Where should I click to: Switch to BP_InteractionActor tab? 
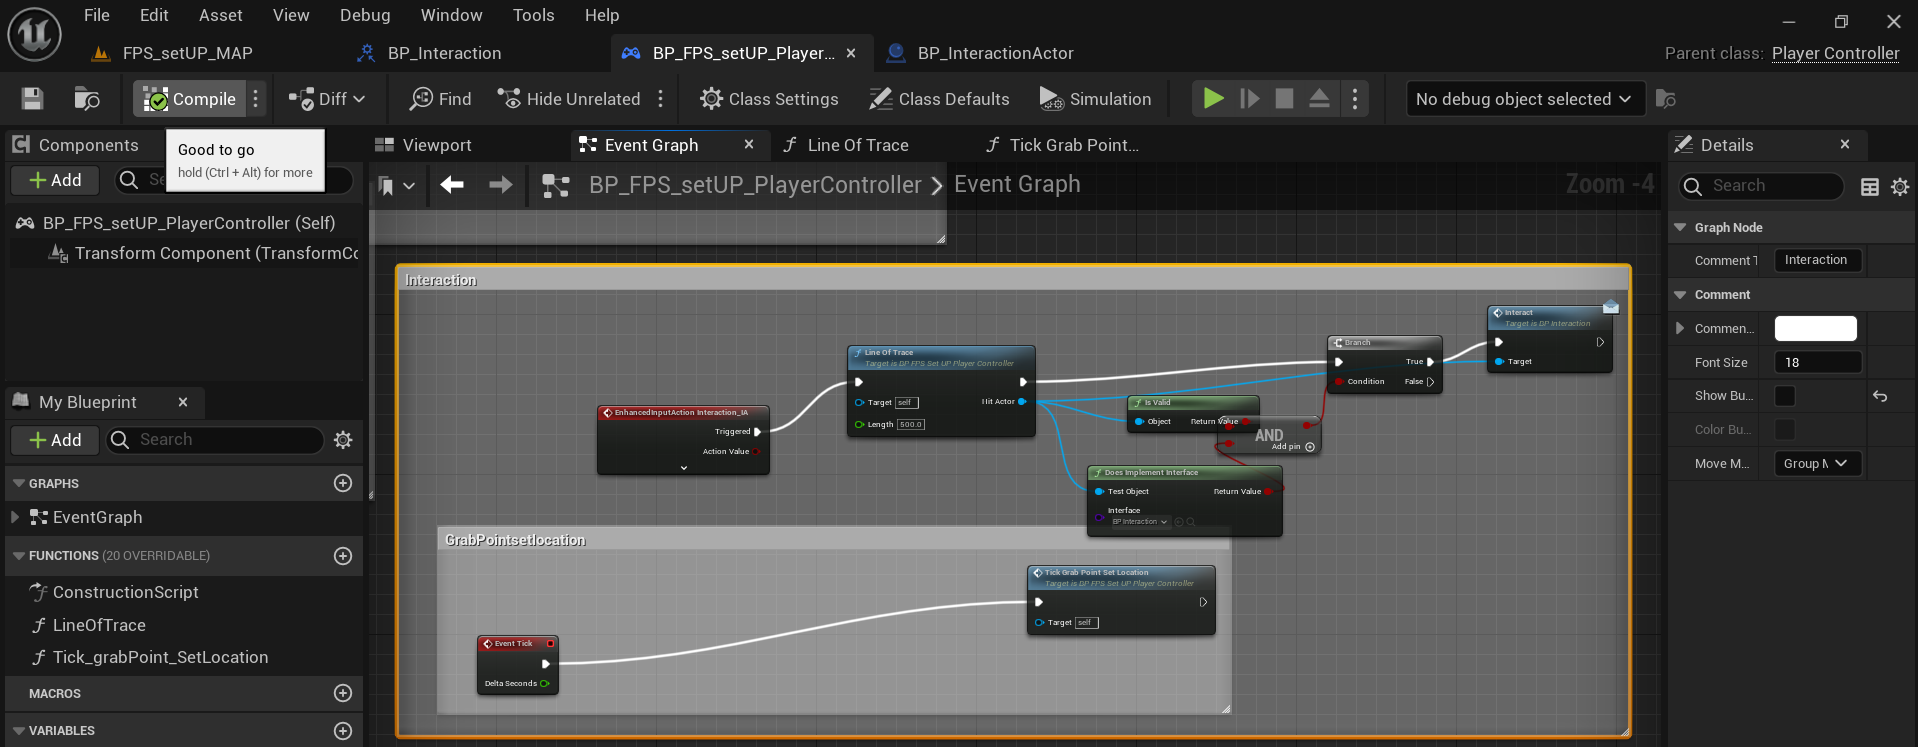(x=981, y=53)
